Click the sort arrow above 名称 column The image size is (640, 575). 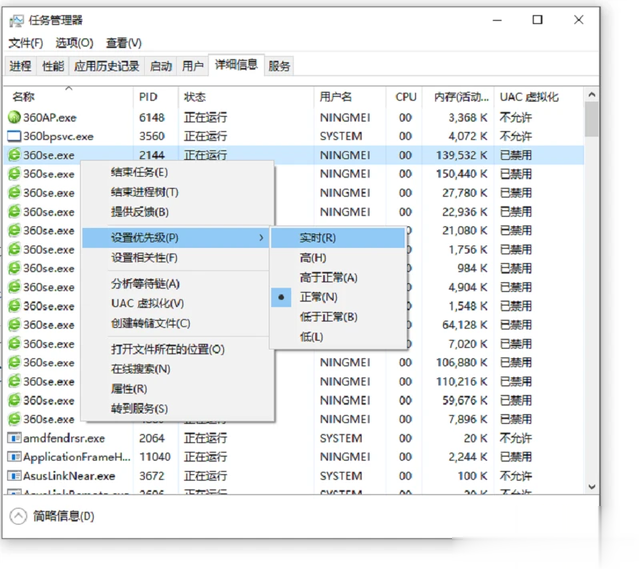[69, 88]
